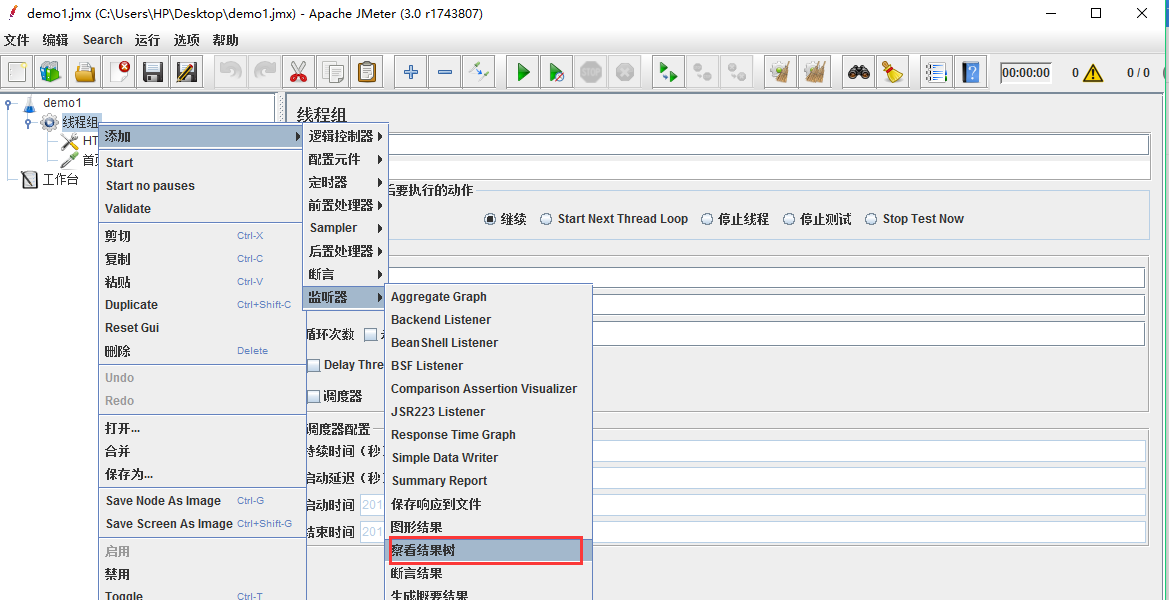This screenshot has width=1169, height=600.
Task: Choose Summary Report listener
Action: [x=488, y=481]
